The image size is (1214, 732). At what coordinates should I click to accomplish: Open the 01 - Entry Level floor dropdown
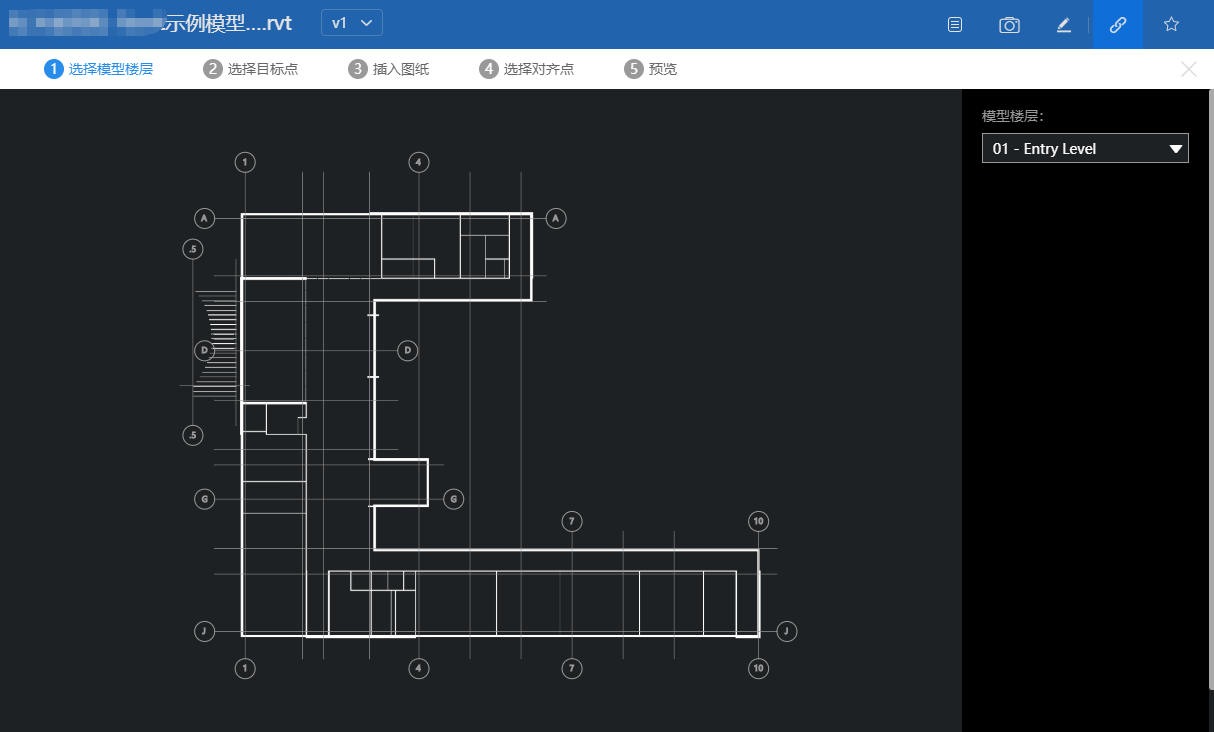tap(1085, 149)
